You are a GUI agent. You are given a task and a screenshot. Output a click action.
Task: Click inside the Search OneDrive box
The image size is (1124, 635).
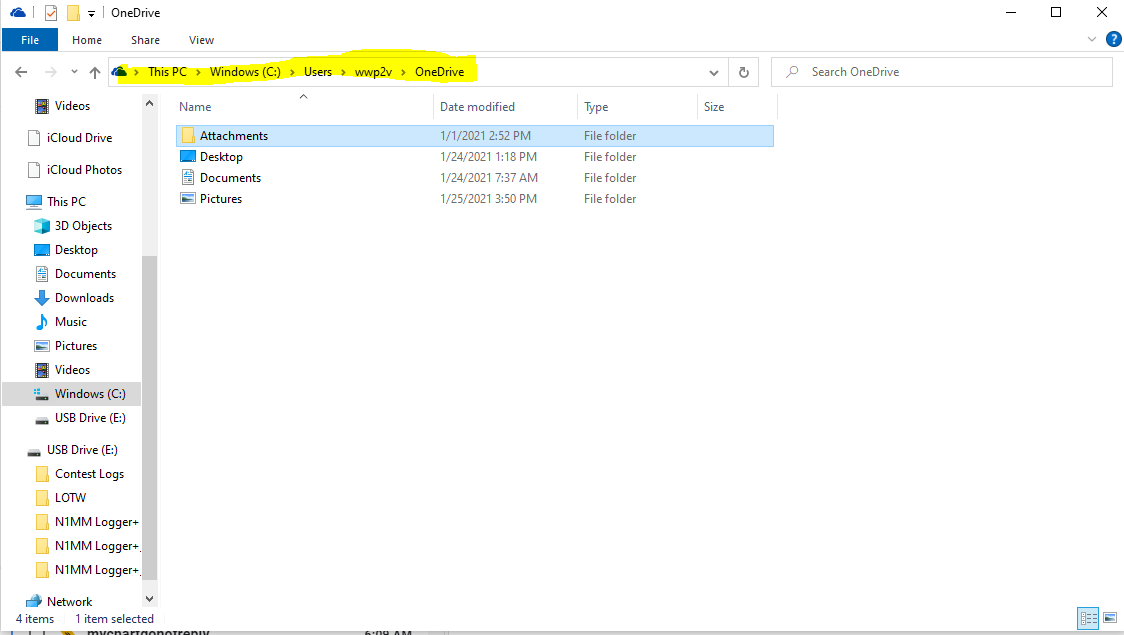[940, 71]
